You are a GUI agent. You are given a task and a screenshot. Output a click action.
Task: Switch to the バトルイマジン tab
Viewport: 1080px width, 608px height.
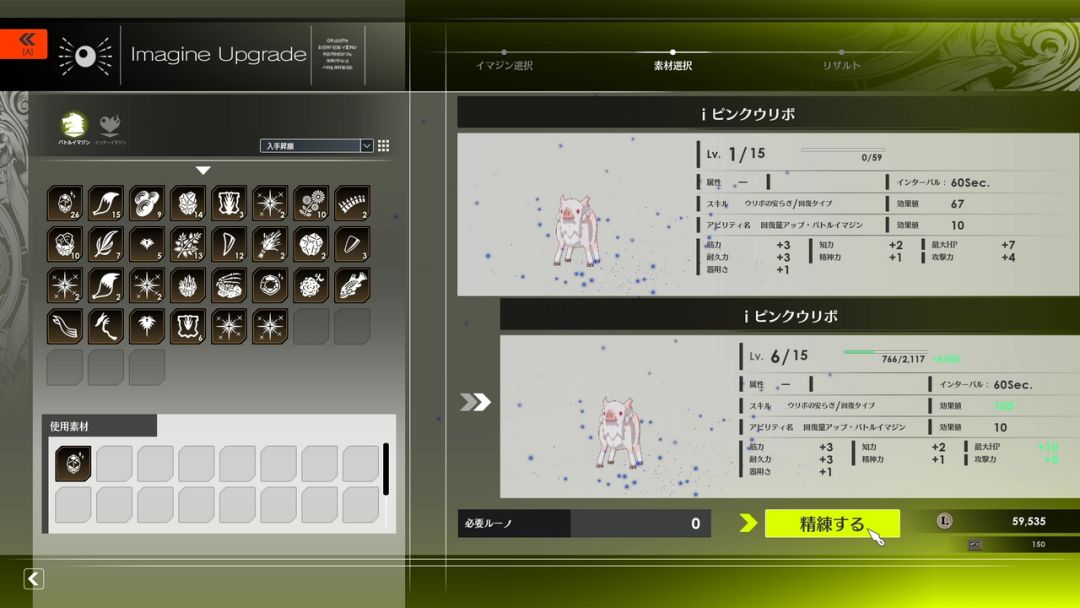[x=72, y=127]
